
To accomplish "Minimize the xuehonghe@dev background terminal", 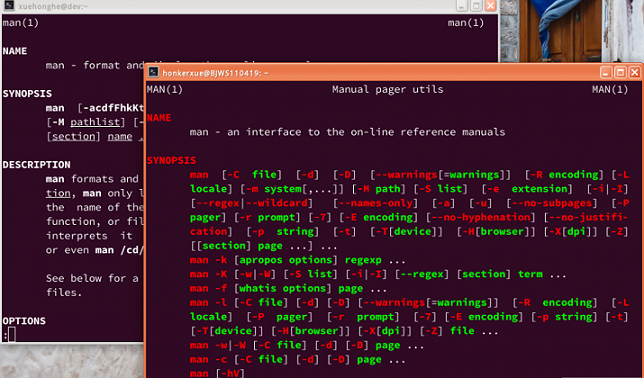I will point(462,6).
